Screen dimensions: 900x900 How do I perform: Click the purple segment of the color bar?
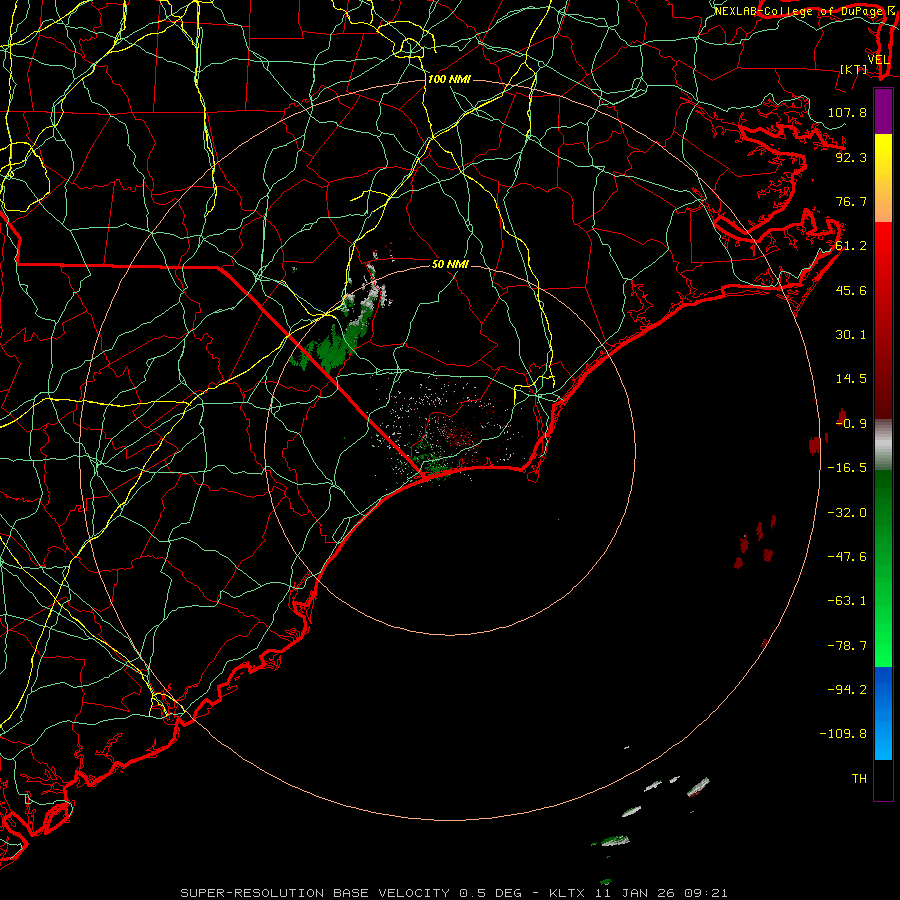coord(883,111)
